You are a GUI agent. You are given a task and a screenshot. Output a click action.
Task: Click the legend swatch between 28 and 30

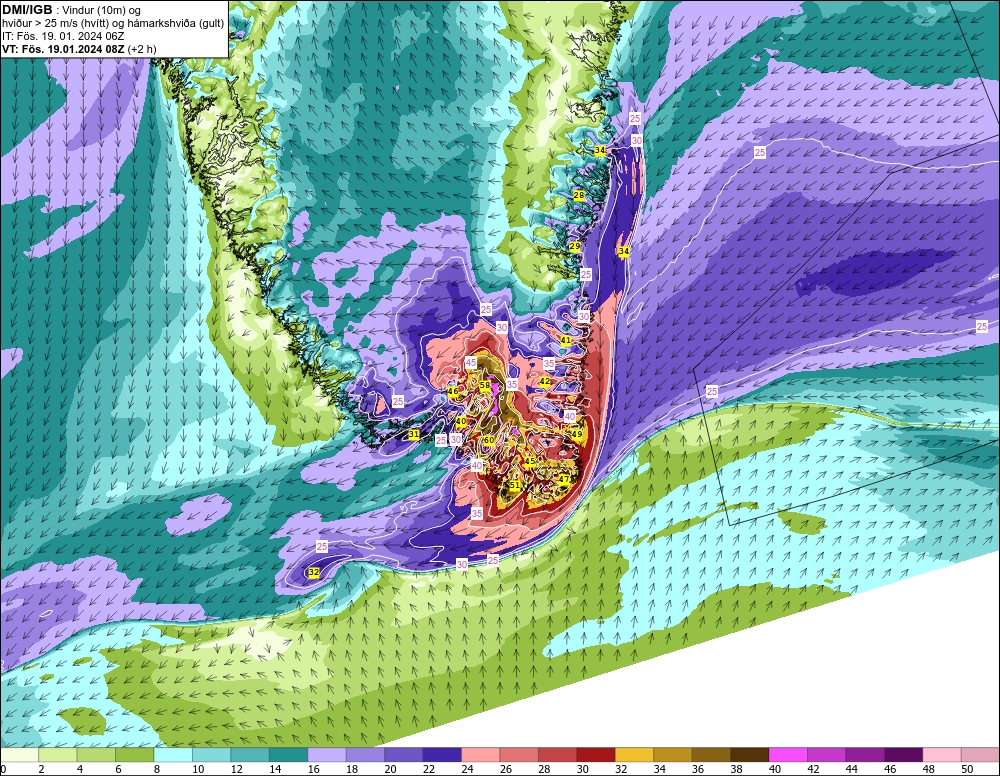pos(557,755)
